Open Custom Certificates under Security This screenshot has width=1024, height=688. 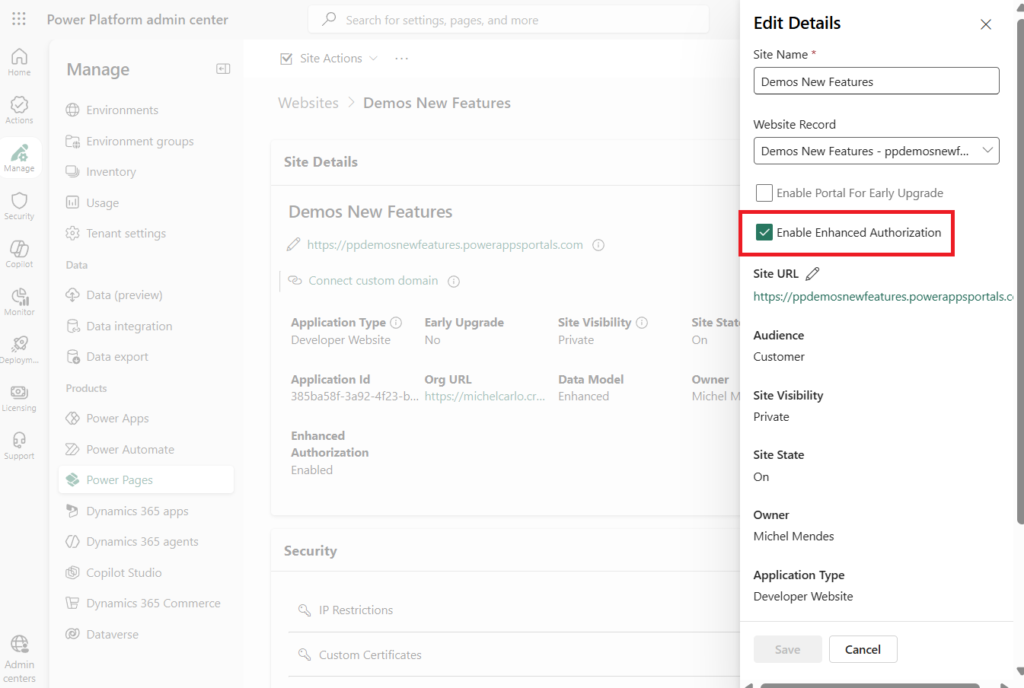click(370, 655)
